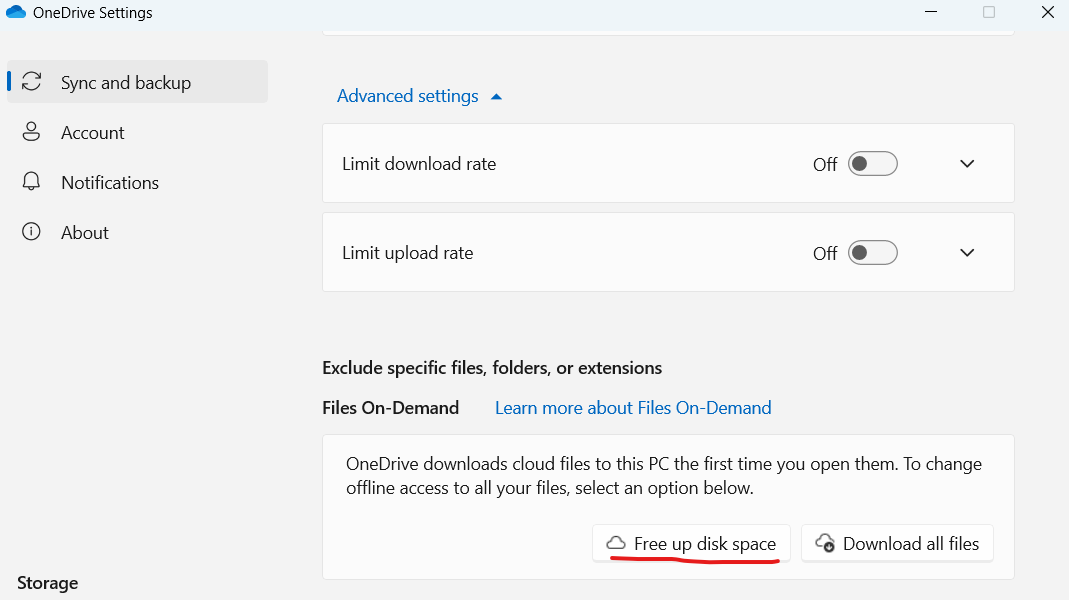Click the Notifications bell icon

[x=31, y=181]
